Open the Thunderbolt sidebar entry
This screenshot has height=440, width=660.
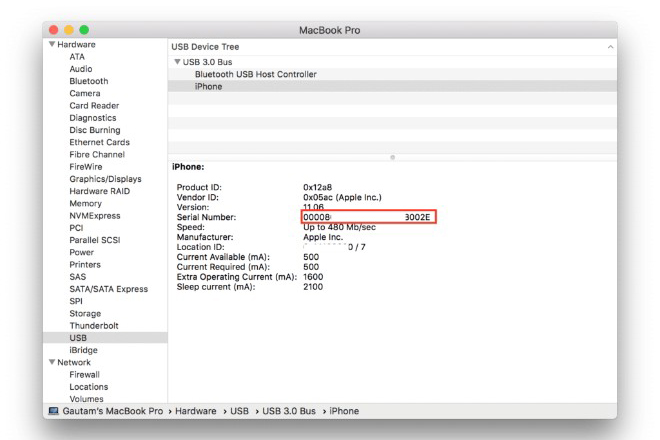93,325
